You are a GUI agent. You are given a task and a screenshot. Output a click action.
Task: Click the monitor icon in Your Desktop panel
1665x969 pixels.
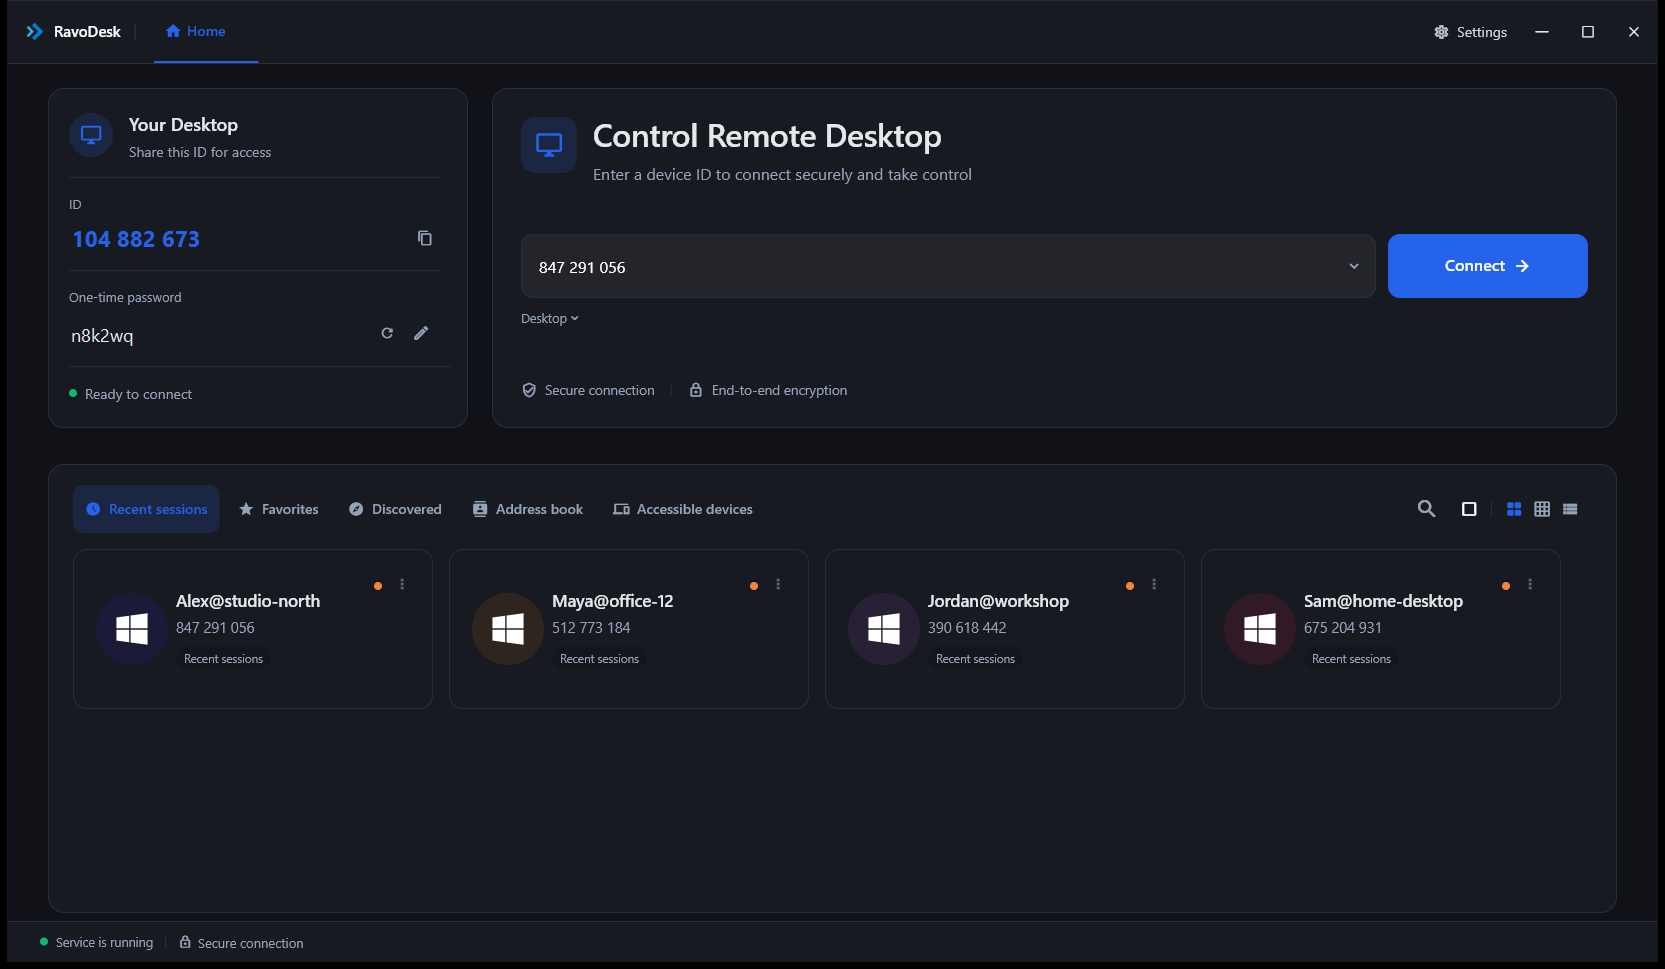point(91,135)
